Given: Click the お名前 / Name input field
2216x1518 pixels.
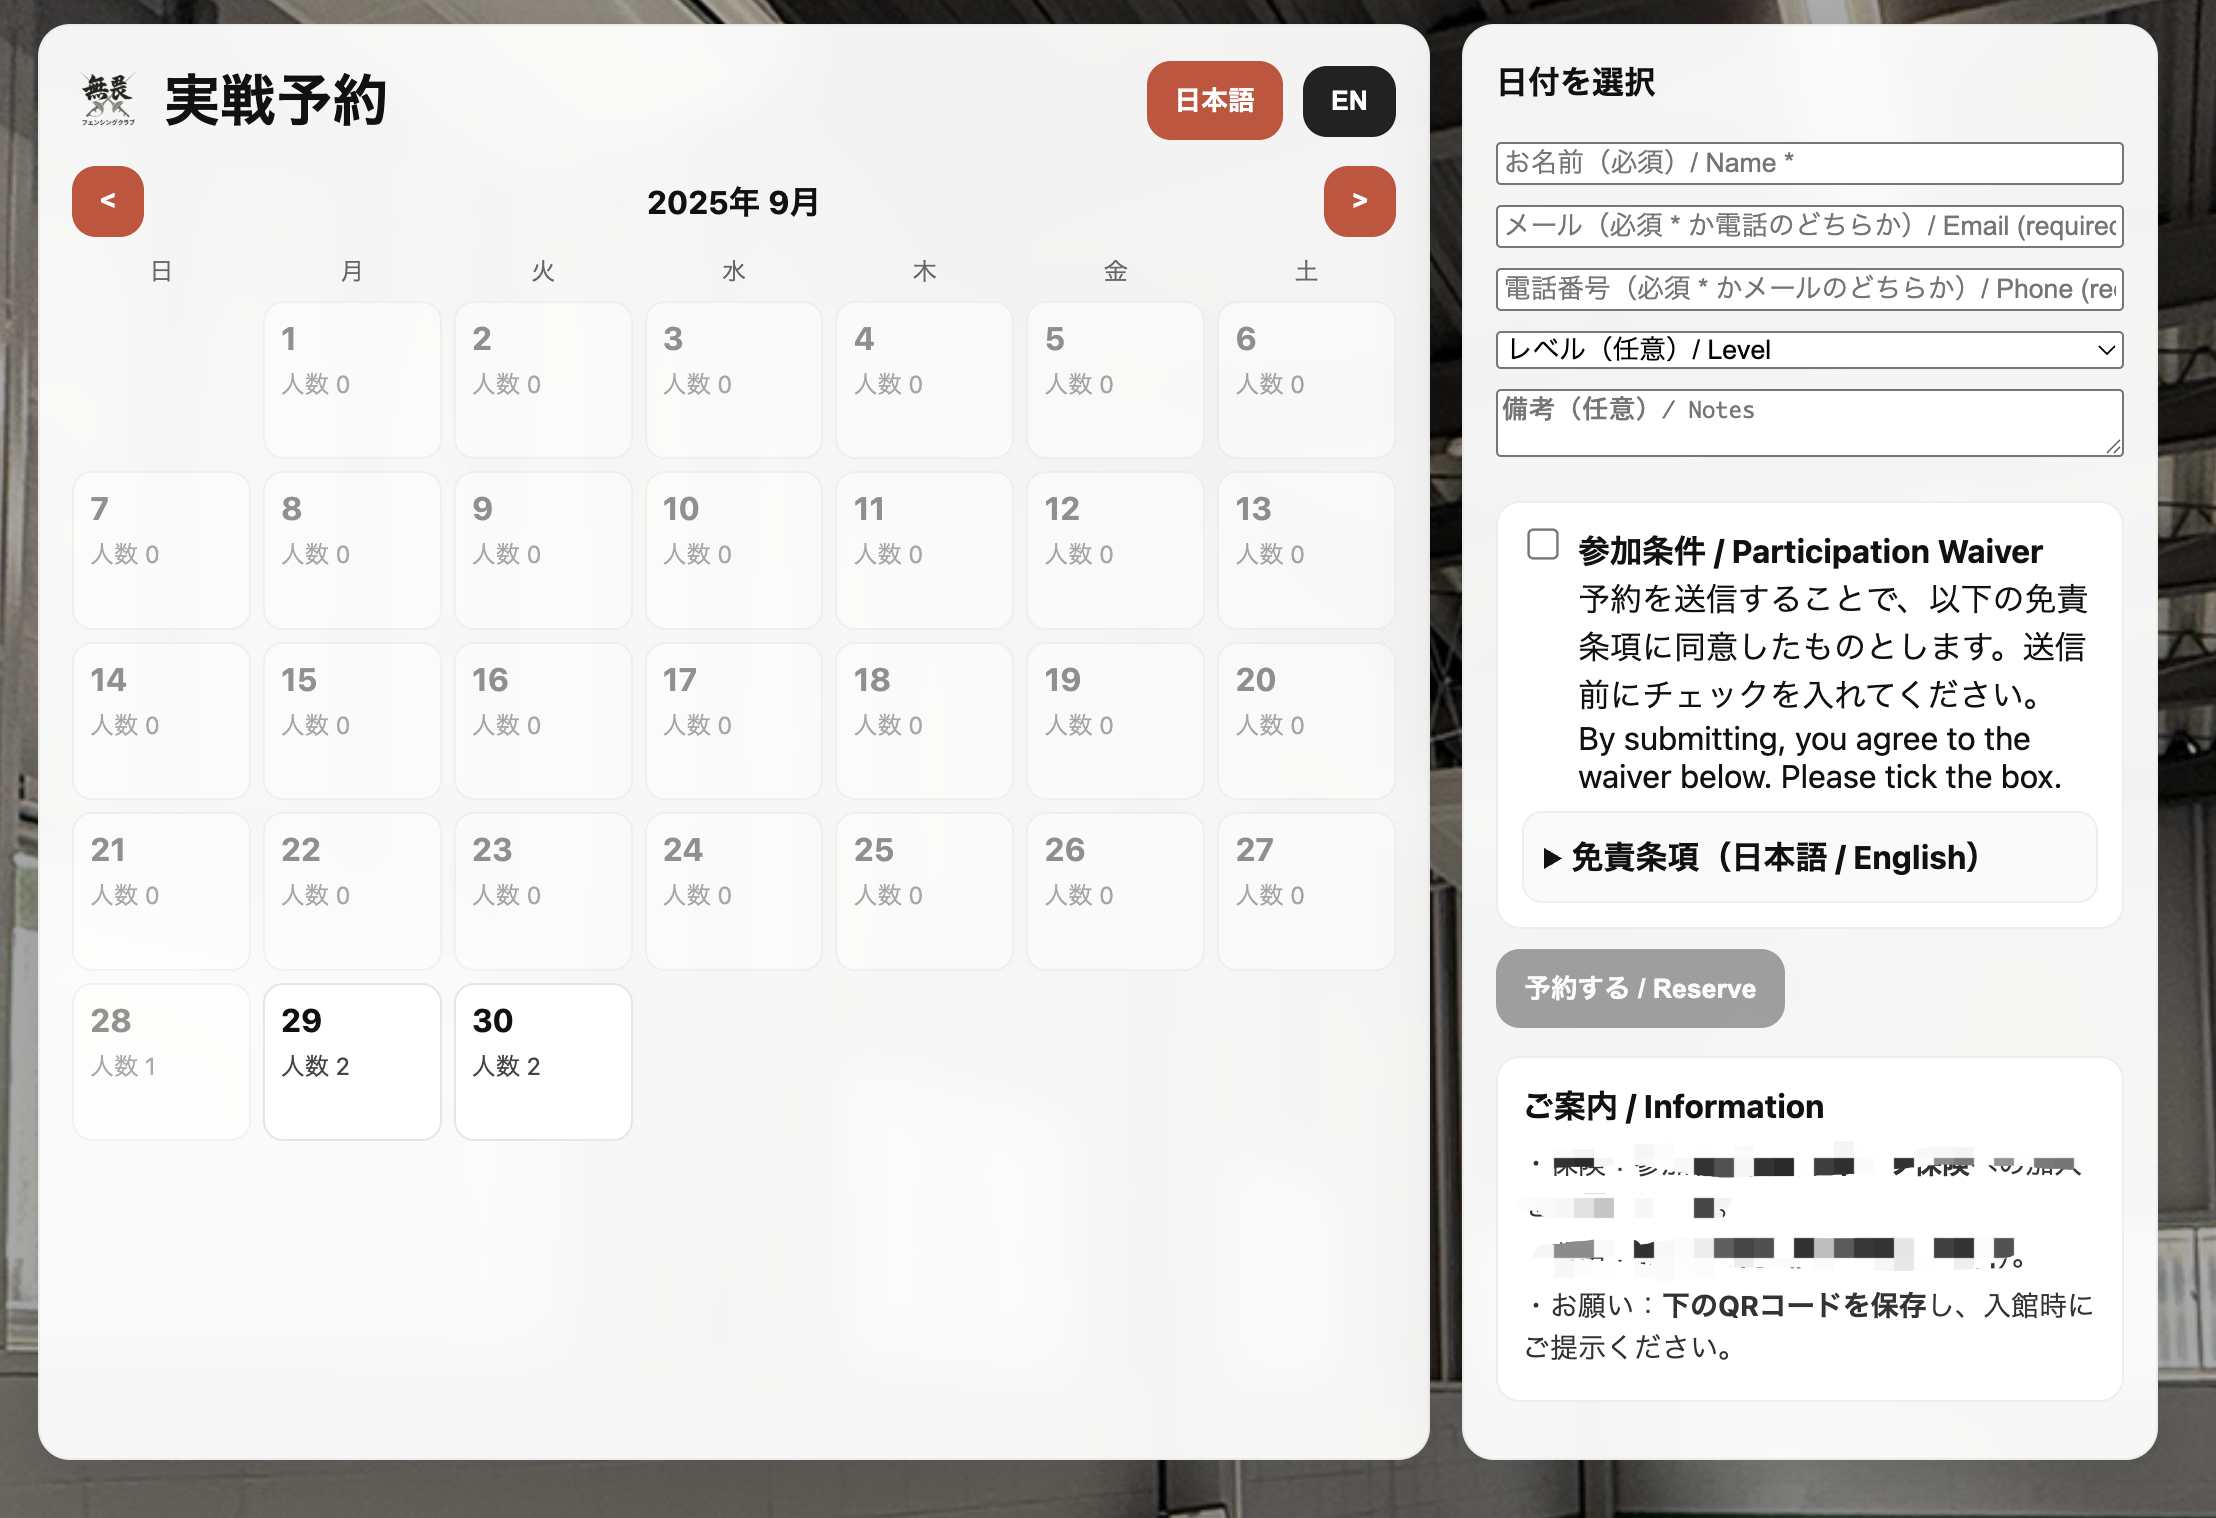Looking at the screenshot, I should click(1808, 163).
